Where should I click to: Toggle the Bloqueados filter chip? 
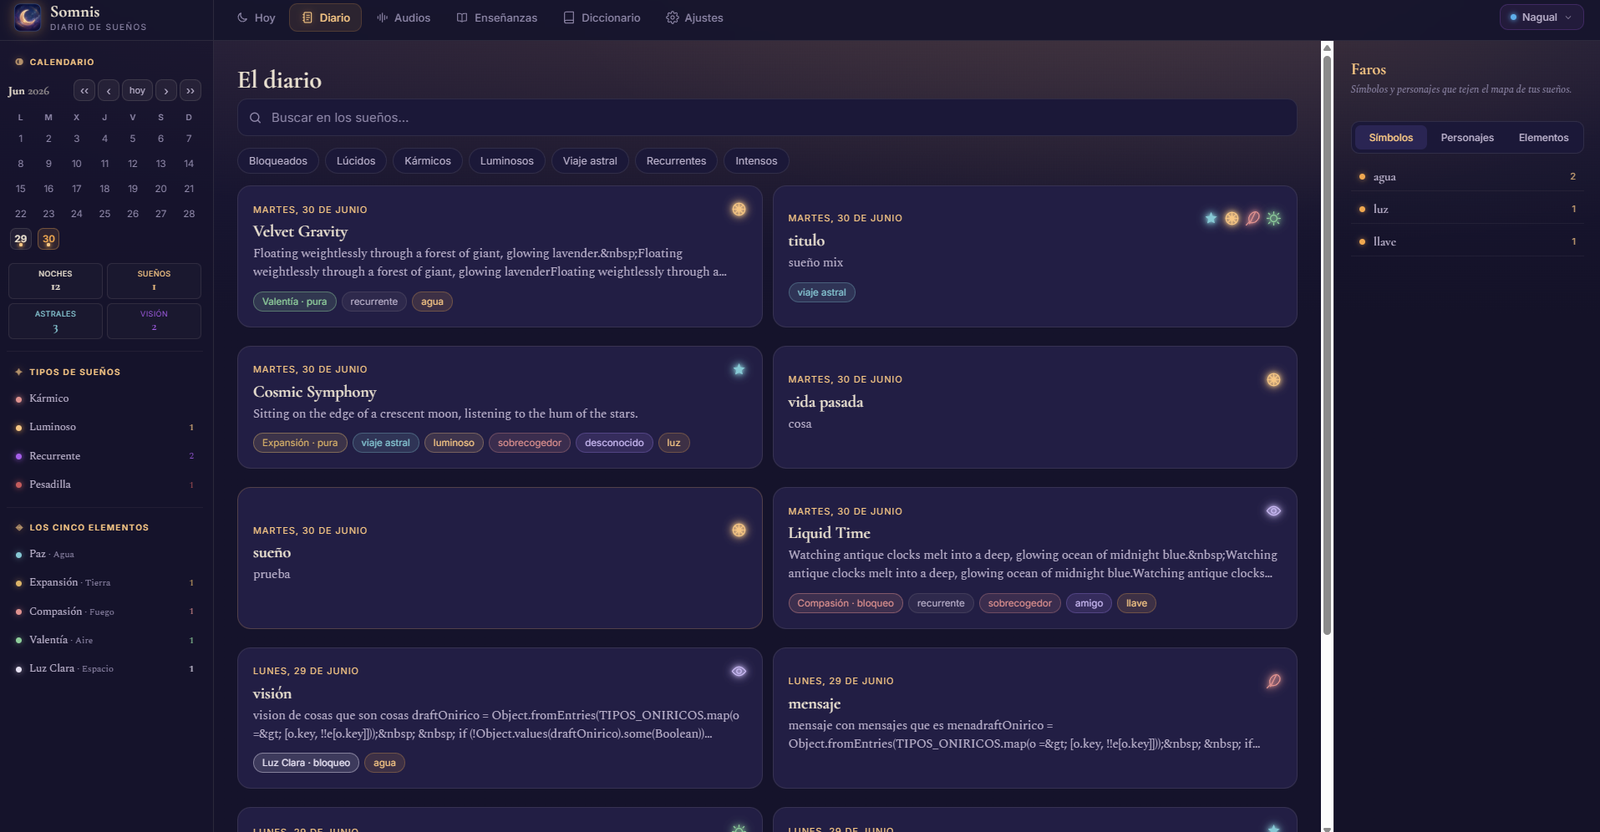[x=278, y=161]
